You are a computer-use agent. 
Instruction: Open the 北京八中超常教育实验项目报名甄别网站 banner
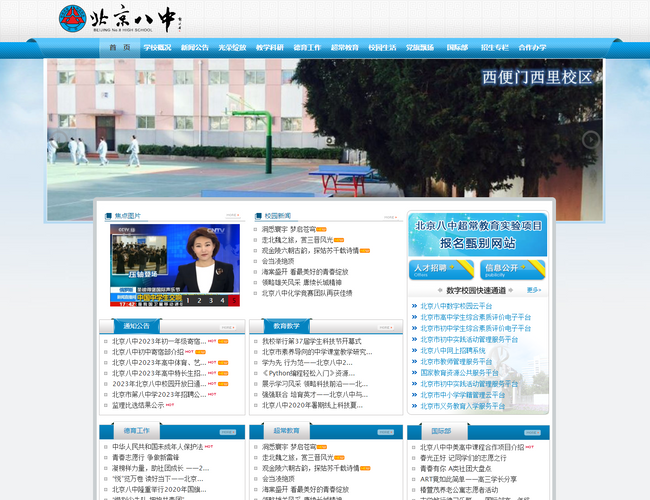click(x=478, y=234)
